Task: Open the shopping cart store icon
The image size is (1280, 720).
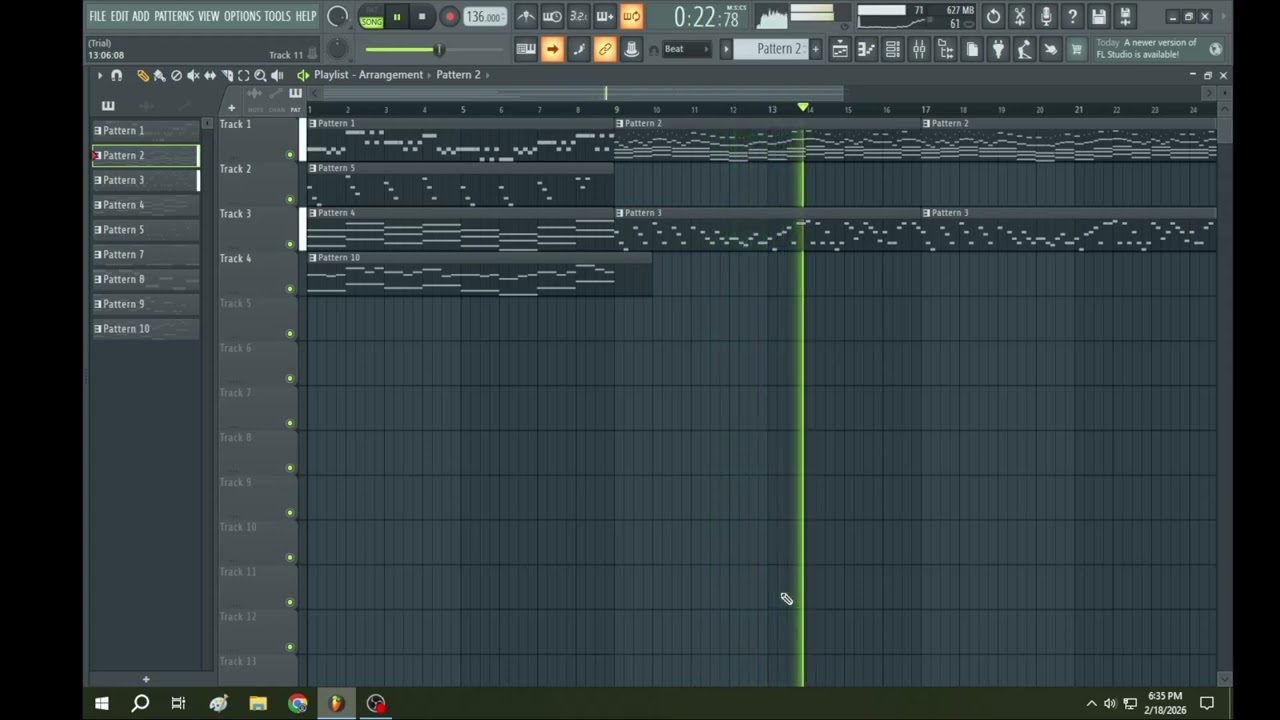Action: (1077, 49)
